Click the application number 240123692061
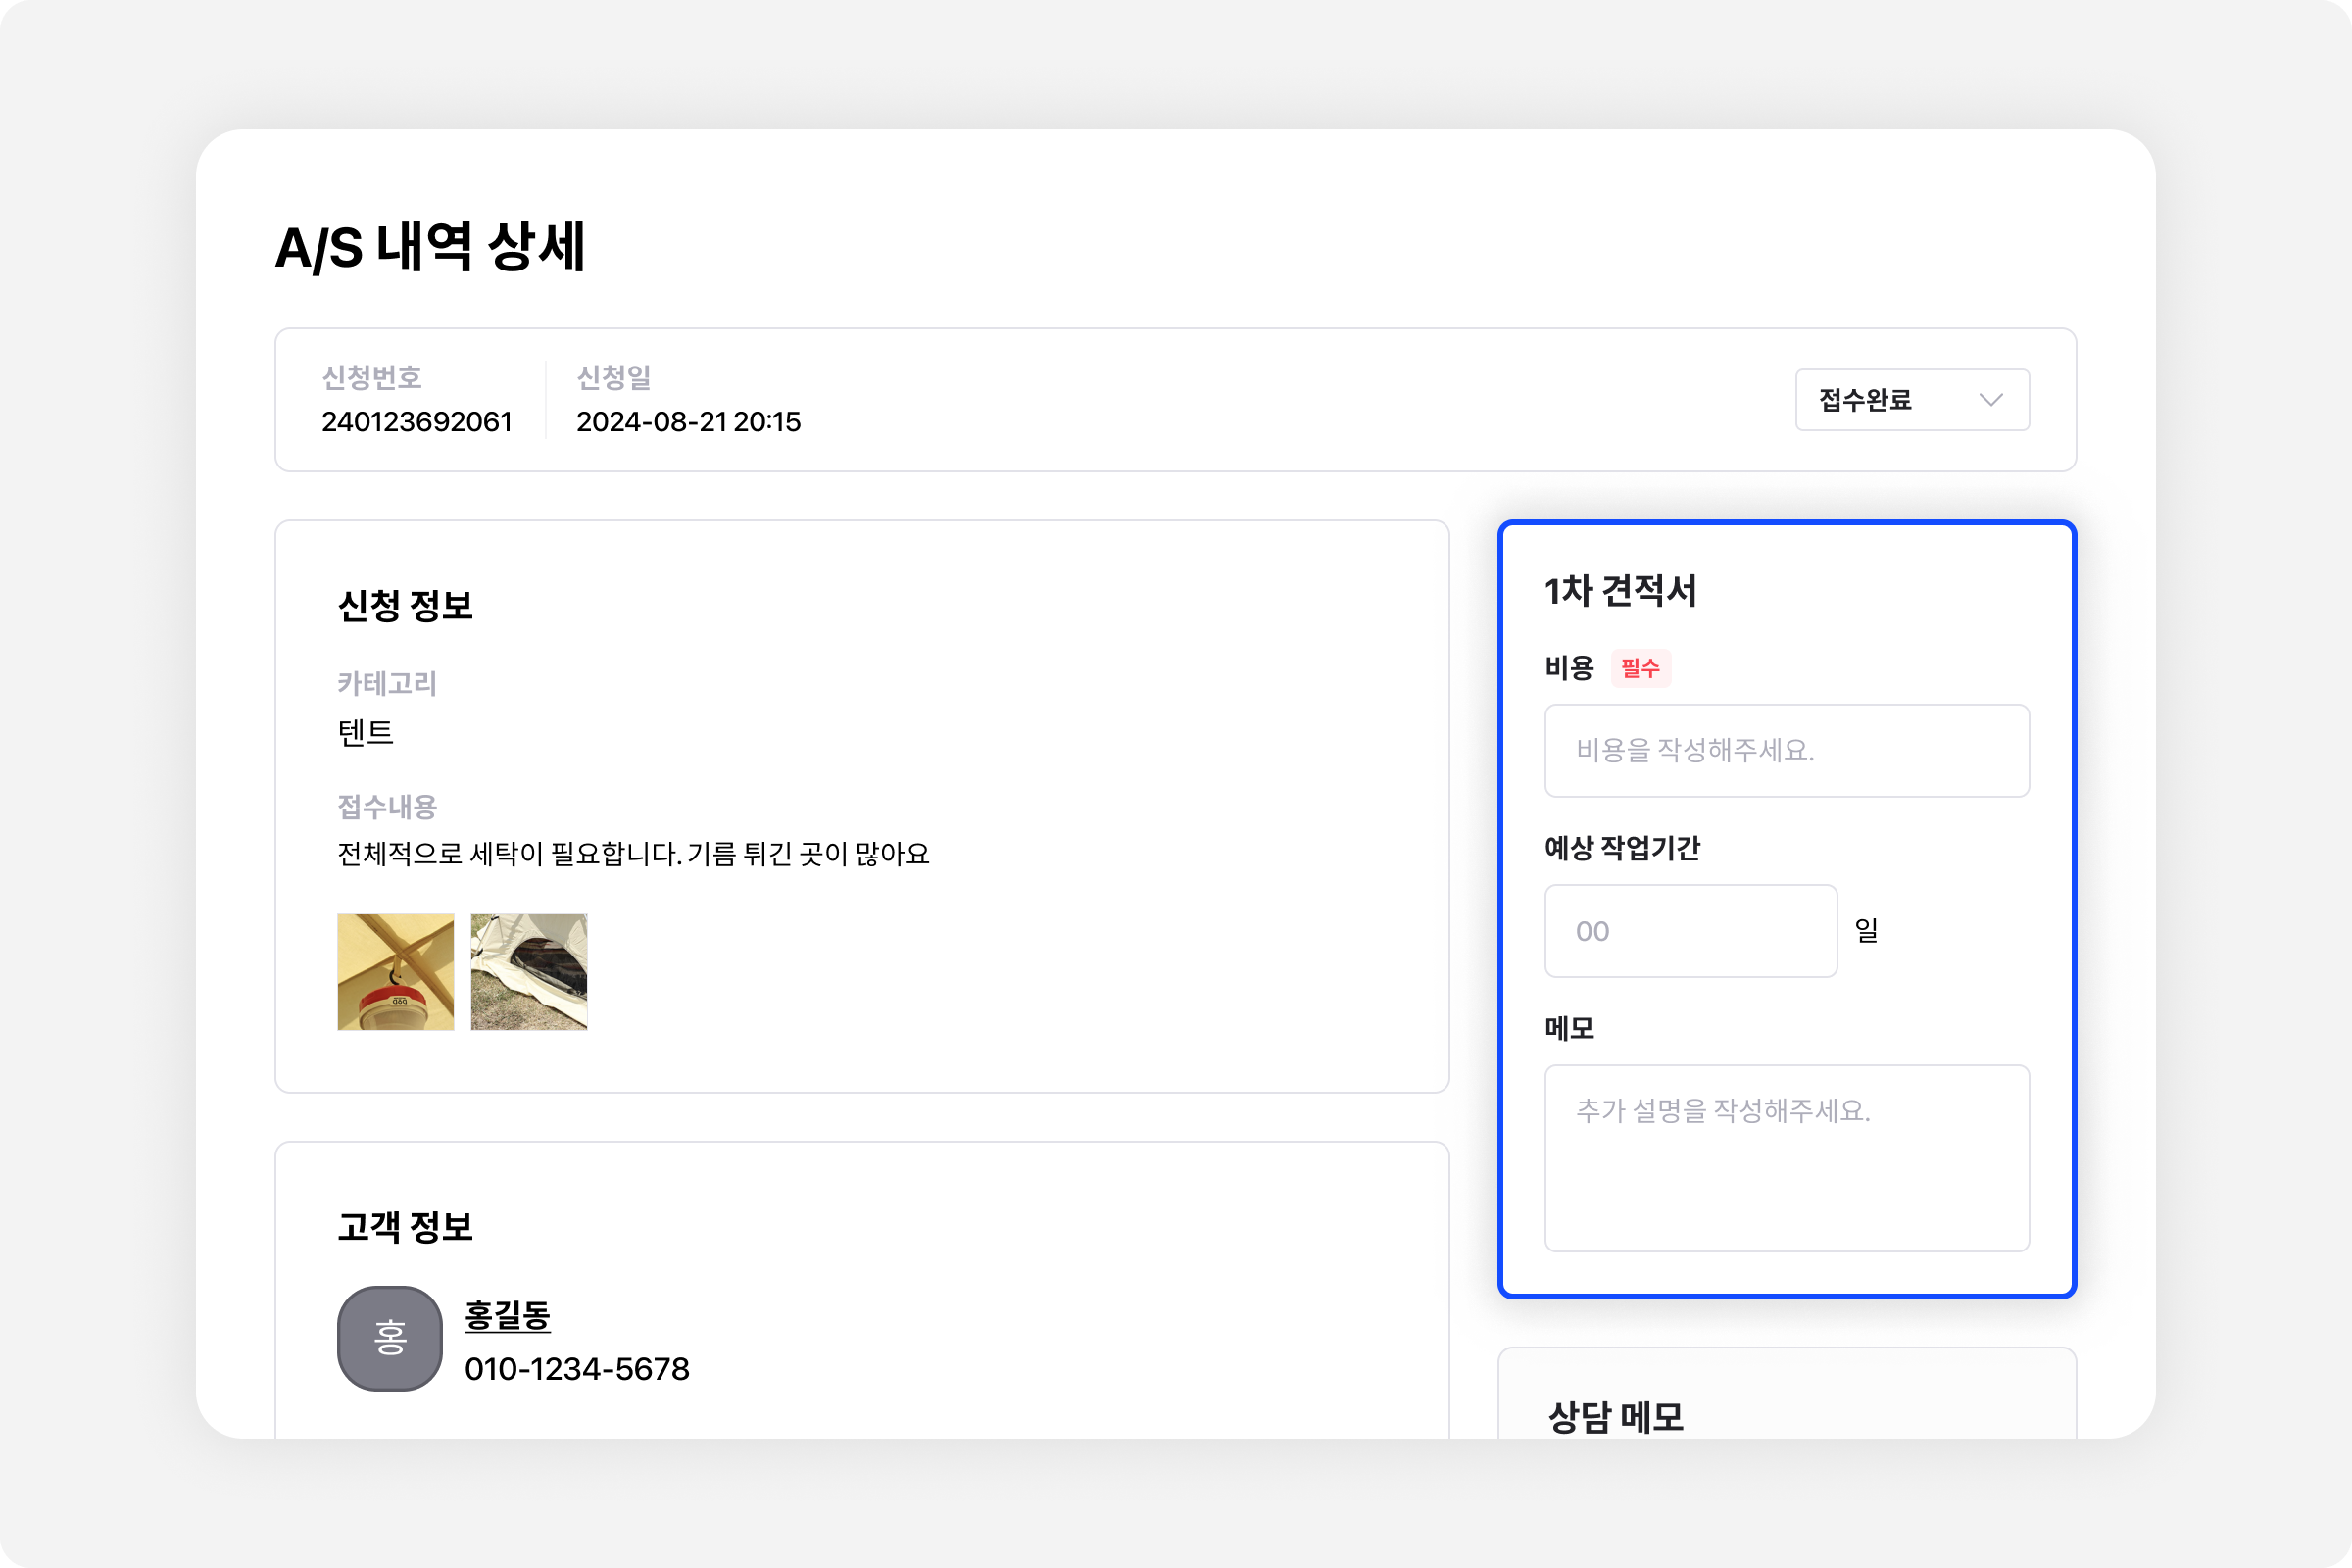2352x1568 pixels. 416,422
